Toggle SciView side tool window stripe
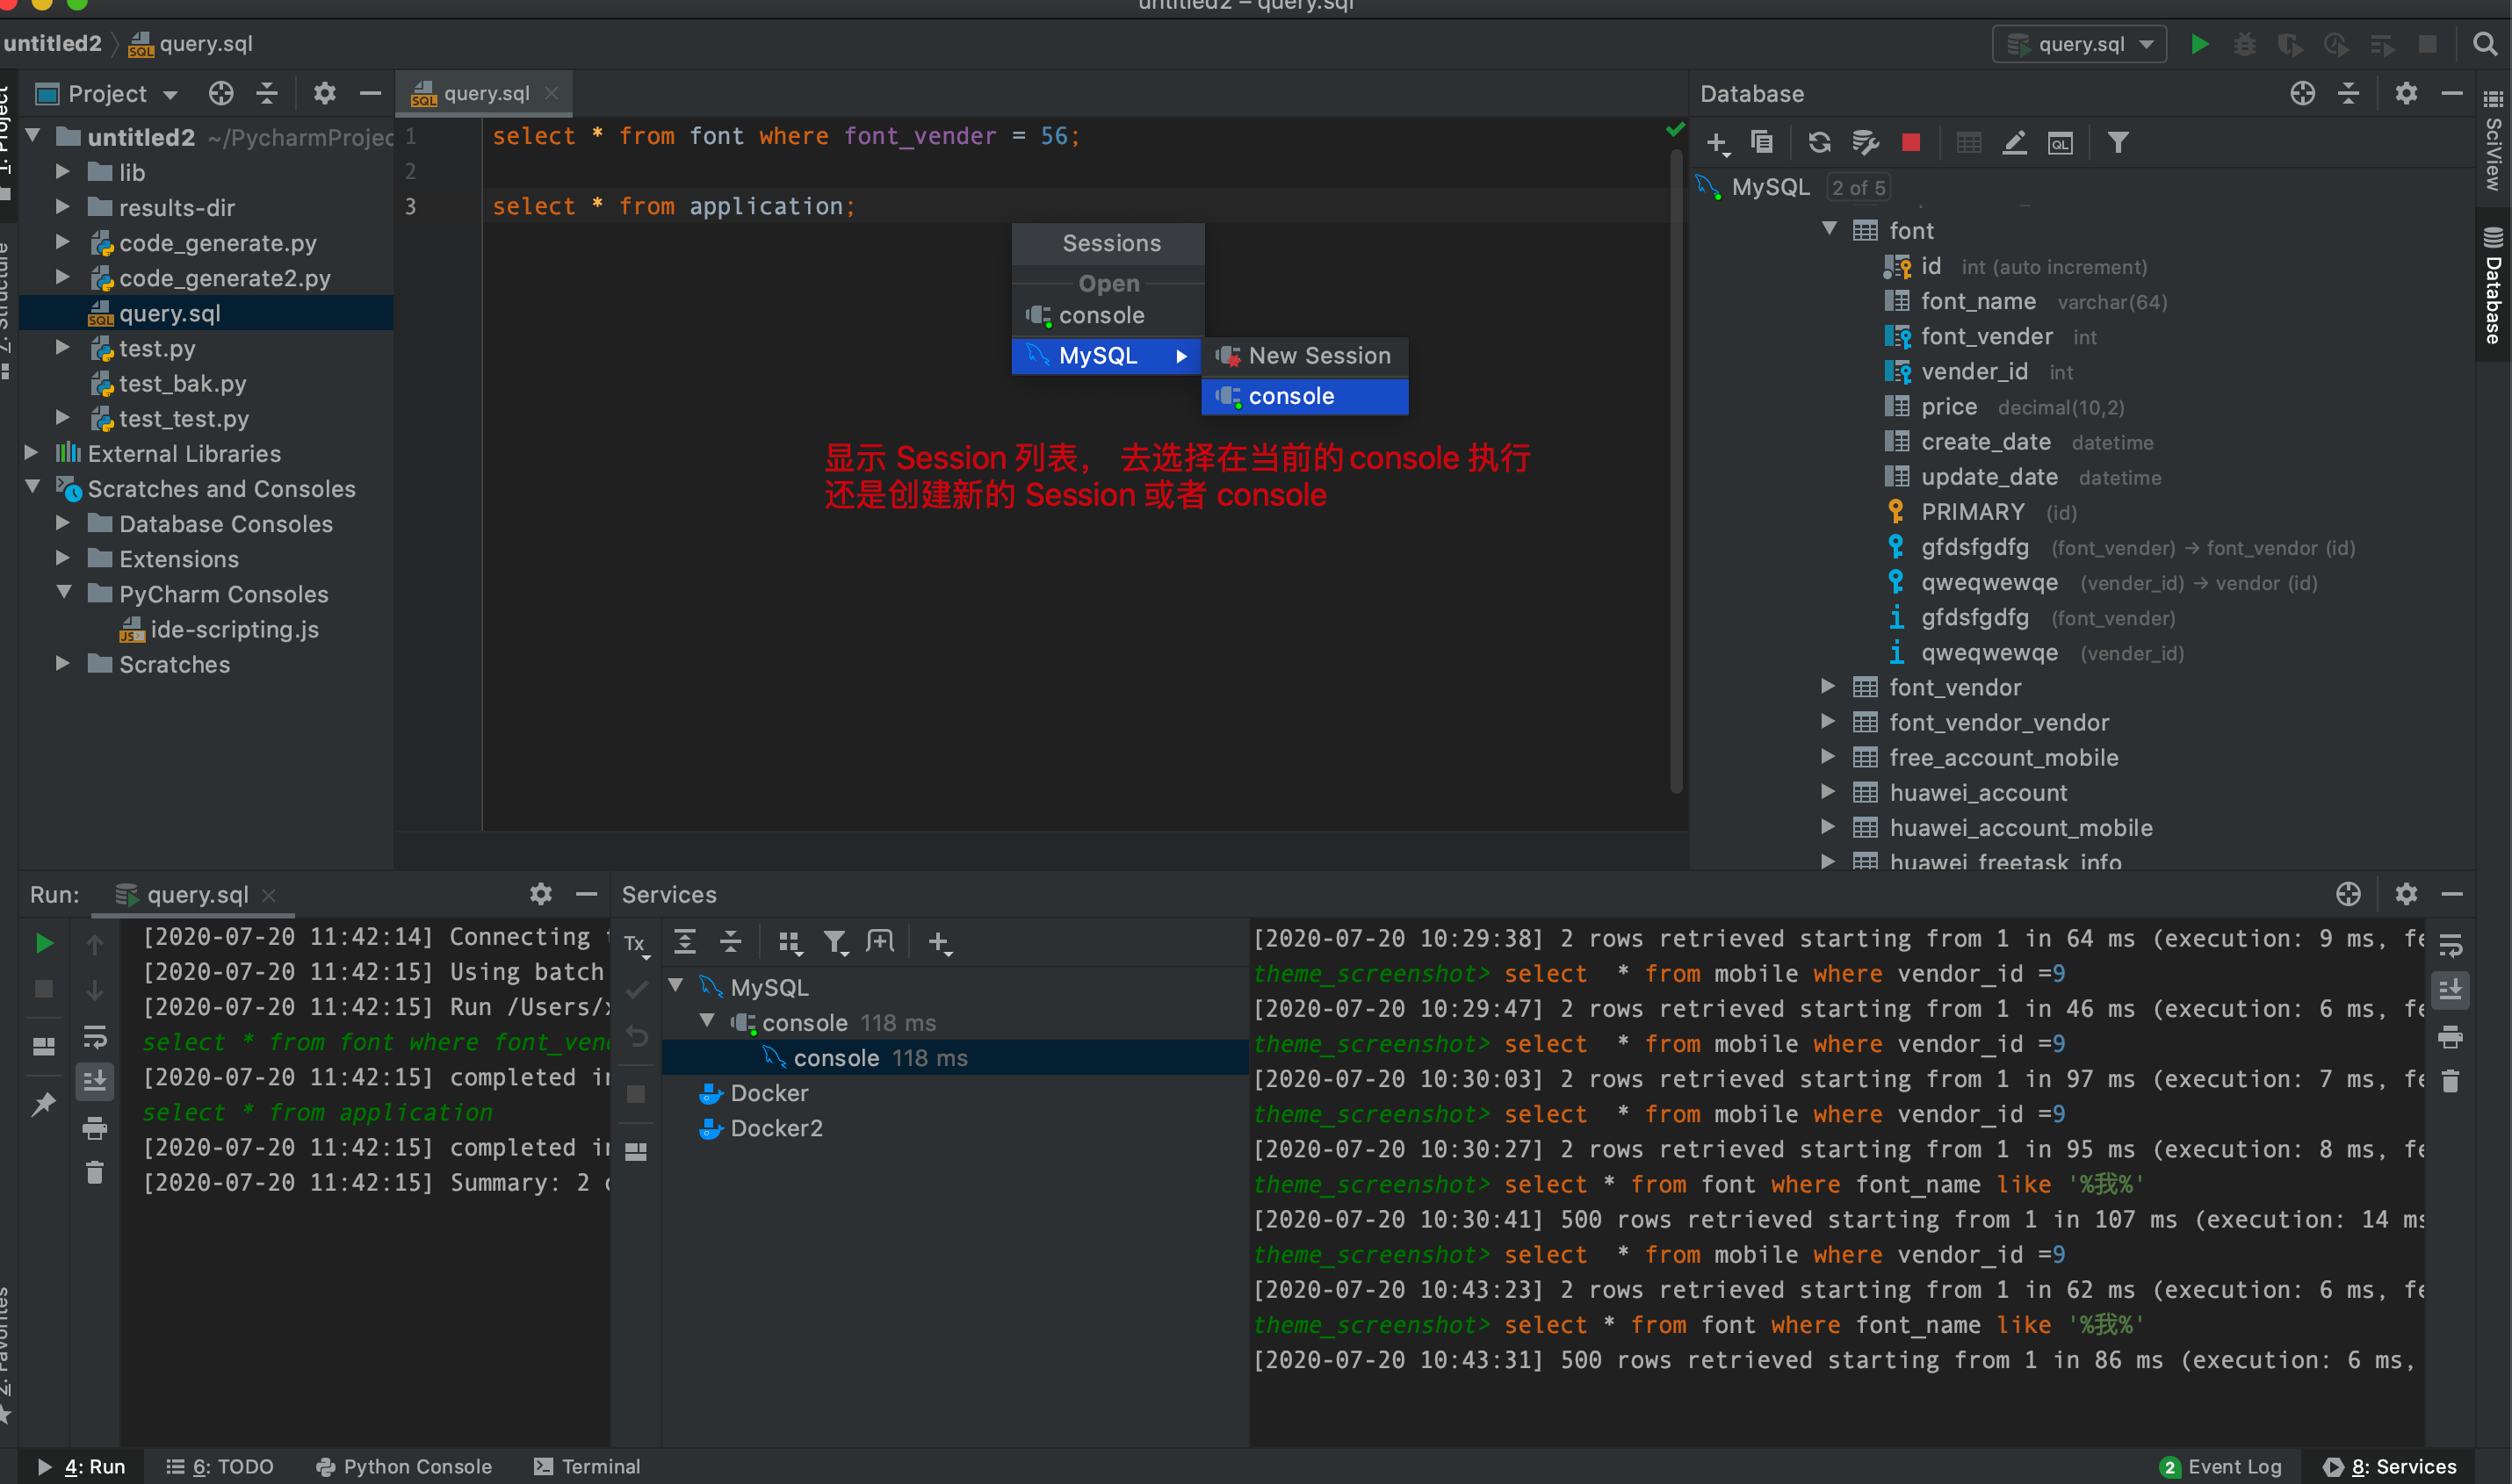The width and height of the screenshot is (2512, 1484). [2493, 142]
